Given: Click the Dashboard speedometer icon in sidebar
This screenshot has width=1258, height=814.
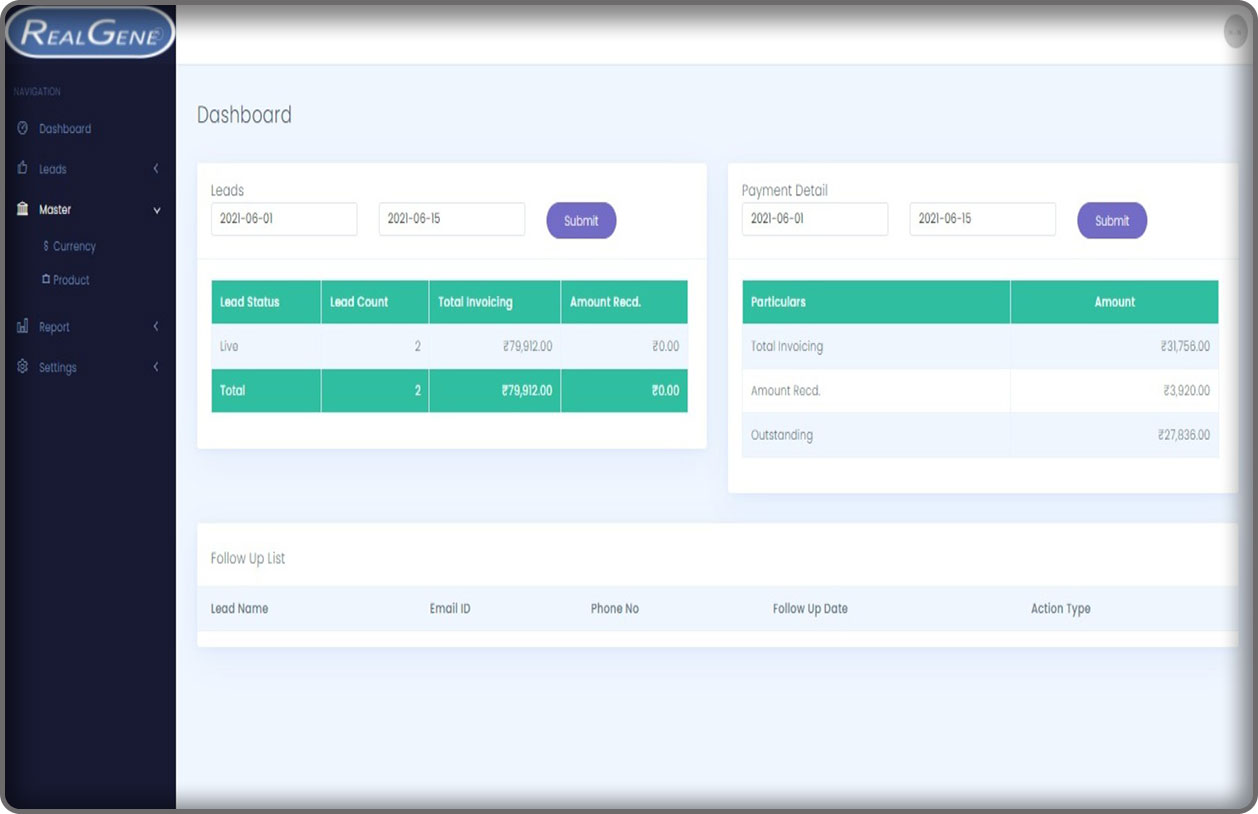Looking at the screenshot, I should click(x=23, y=129).
